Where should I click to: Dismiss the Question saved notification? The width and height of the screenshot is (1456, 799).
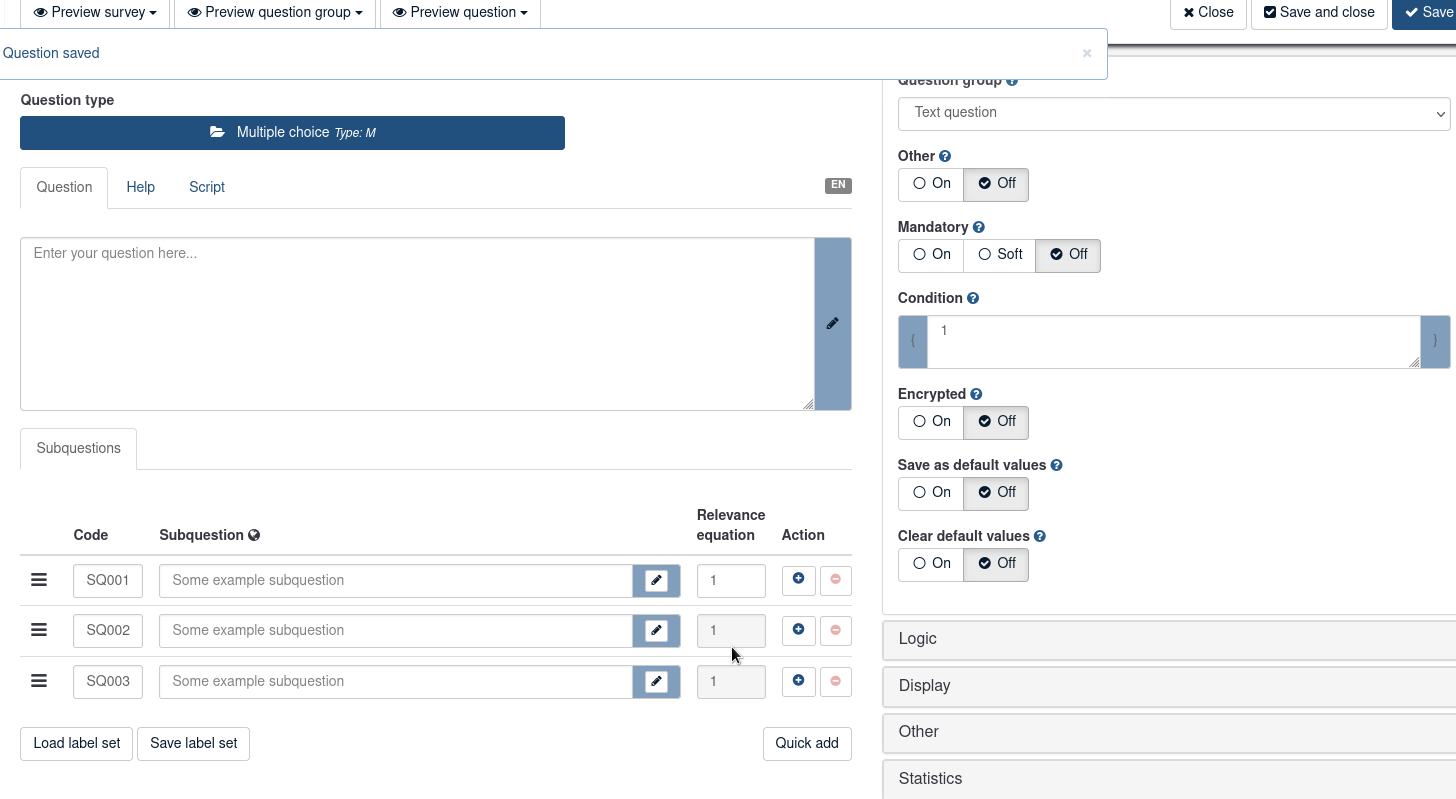[1087, 54]
